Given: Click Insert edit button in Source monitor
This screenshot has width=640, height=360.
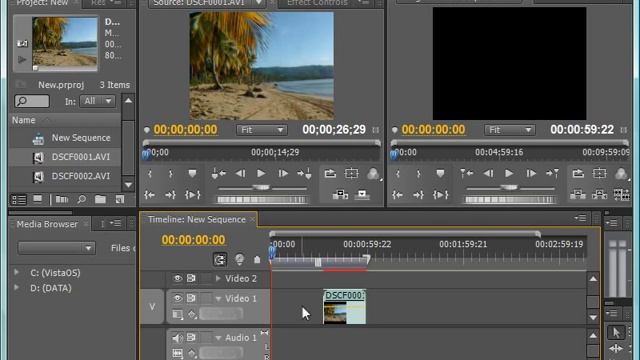Looking at the screenshot, I should (340, 195).
